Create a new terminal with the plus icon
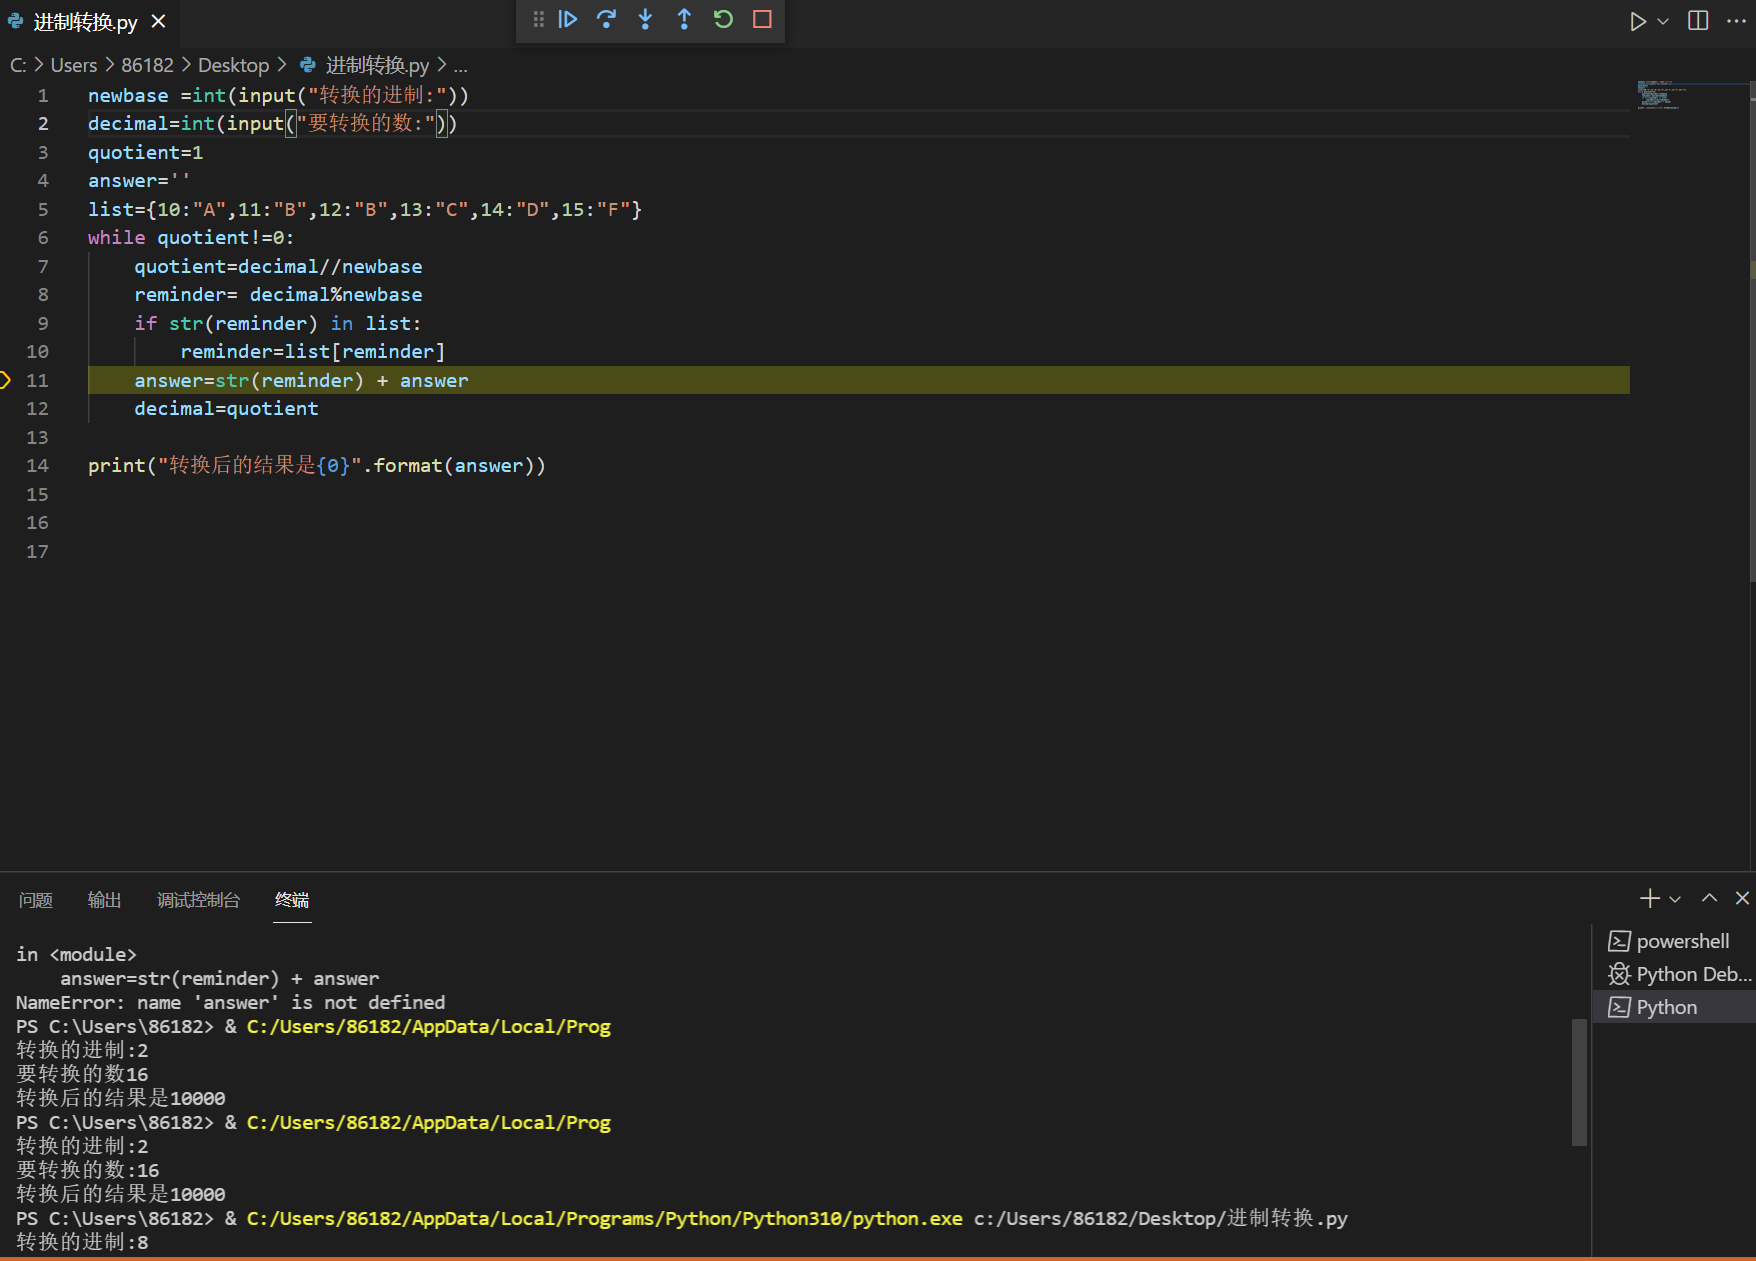 click(x=1650, y=899)
